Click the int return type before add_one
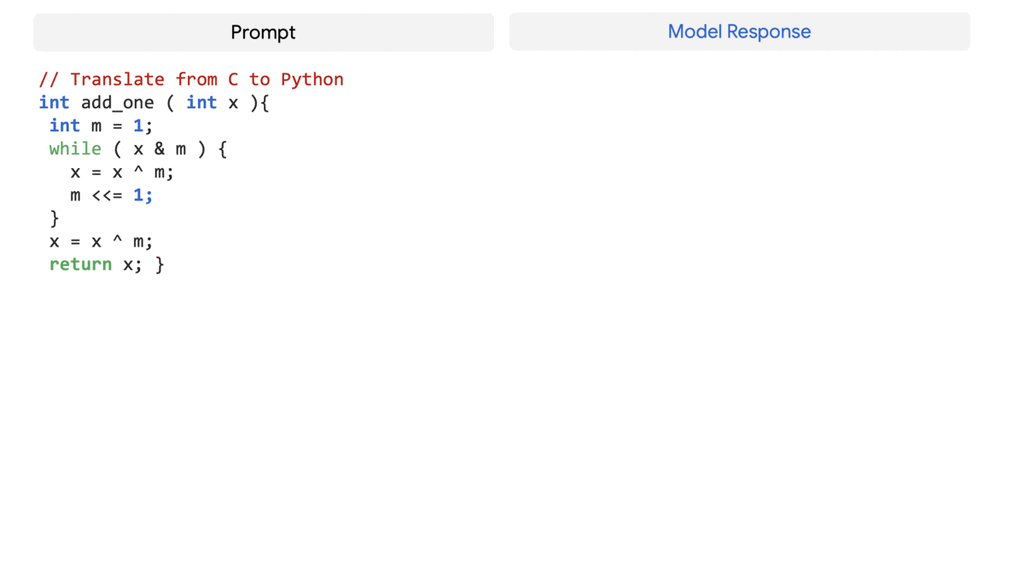This screenshot has width=1024, height=568. pyautogui.click(x=54, y=102)
